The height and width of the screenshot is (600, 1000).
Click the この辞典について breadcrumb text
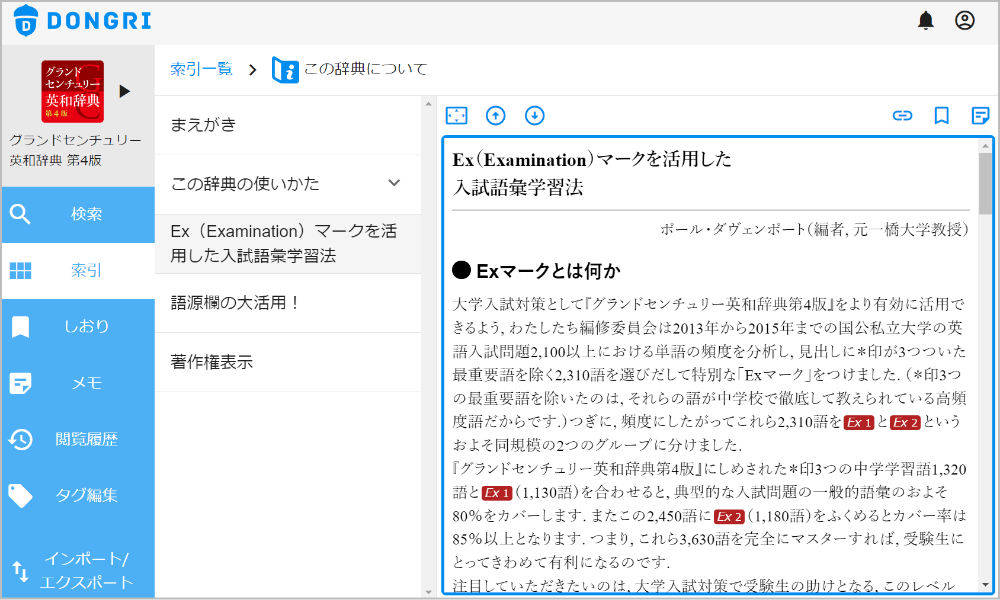pos(365,69)
